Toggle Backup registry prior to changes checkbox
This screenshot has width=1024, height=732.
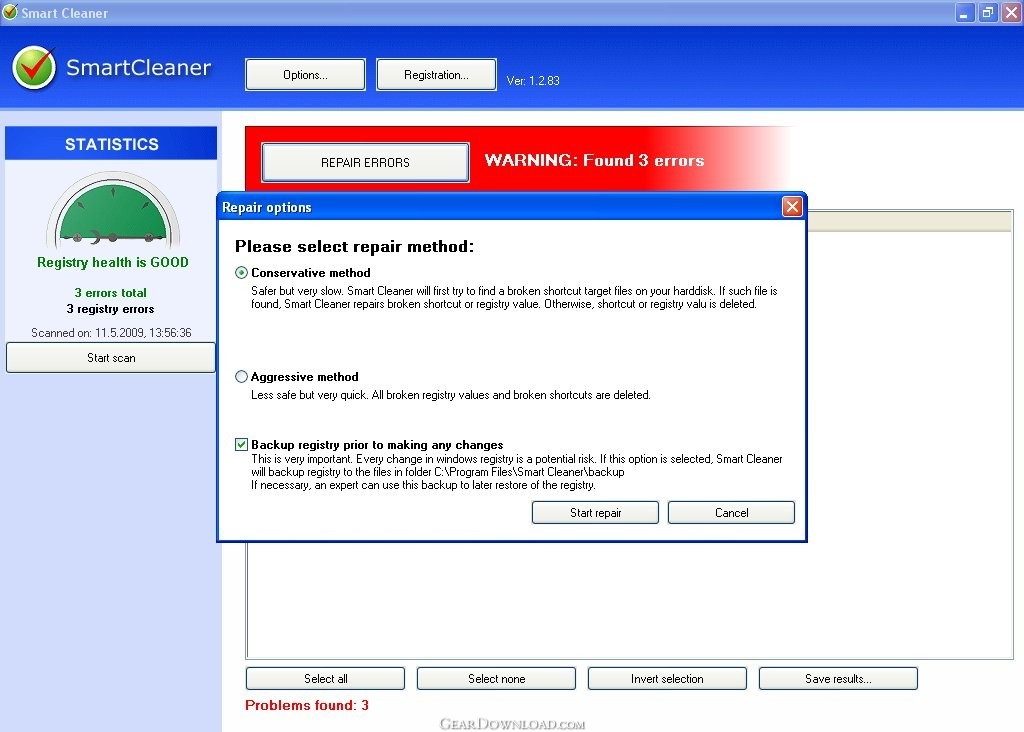tap(242, 445)
